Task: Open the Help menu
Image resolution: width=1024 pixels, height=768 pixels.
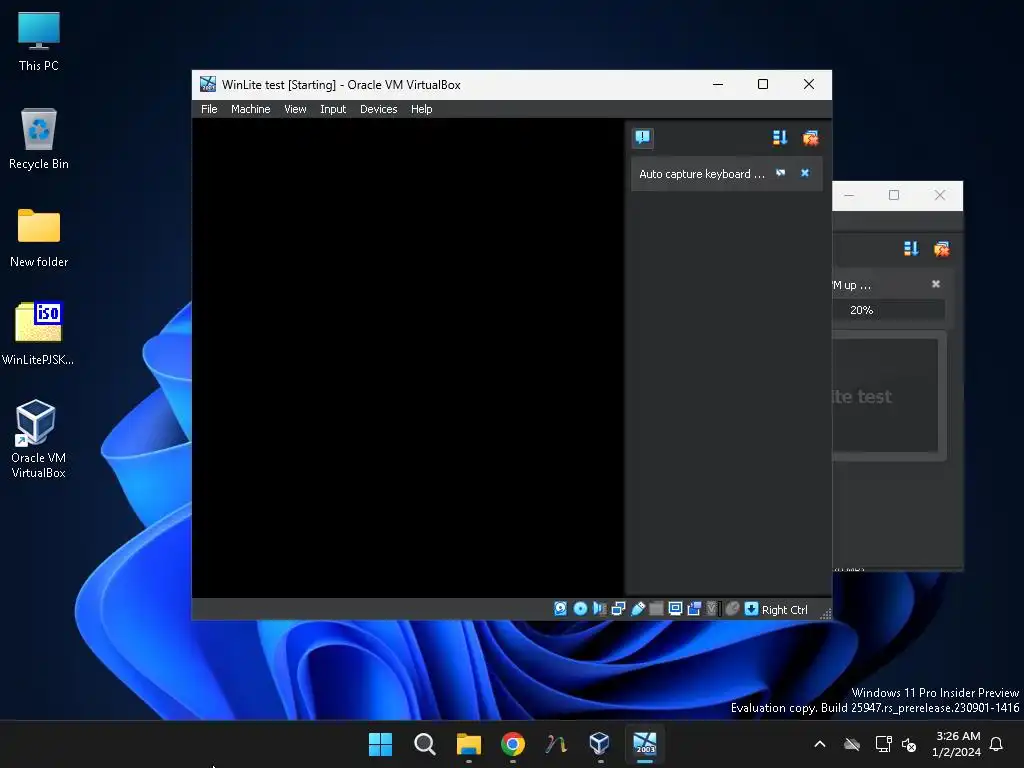Action: pyautogui.click(x=421, y=109)
